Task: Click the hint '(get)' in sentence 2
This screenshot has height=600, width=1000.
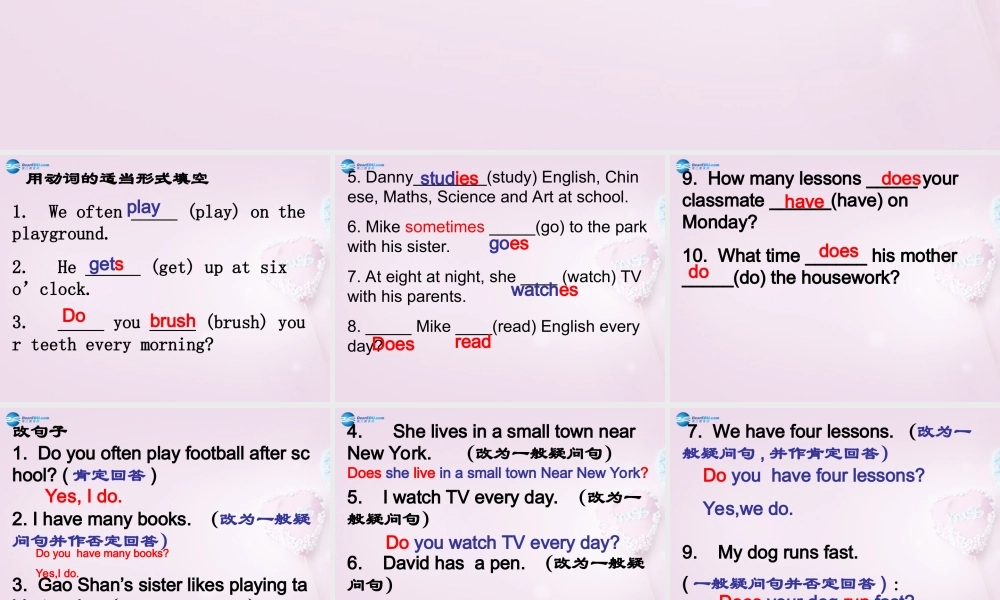Action: tap(172, 267)
